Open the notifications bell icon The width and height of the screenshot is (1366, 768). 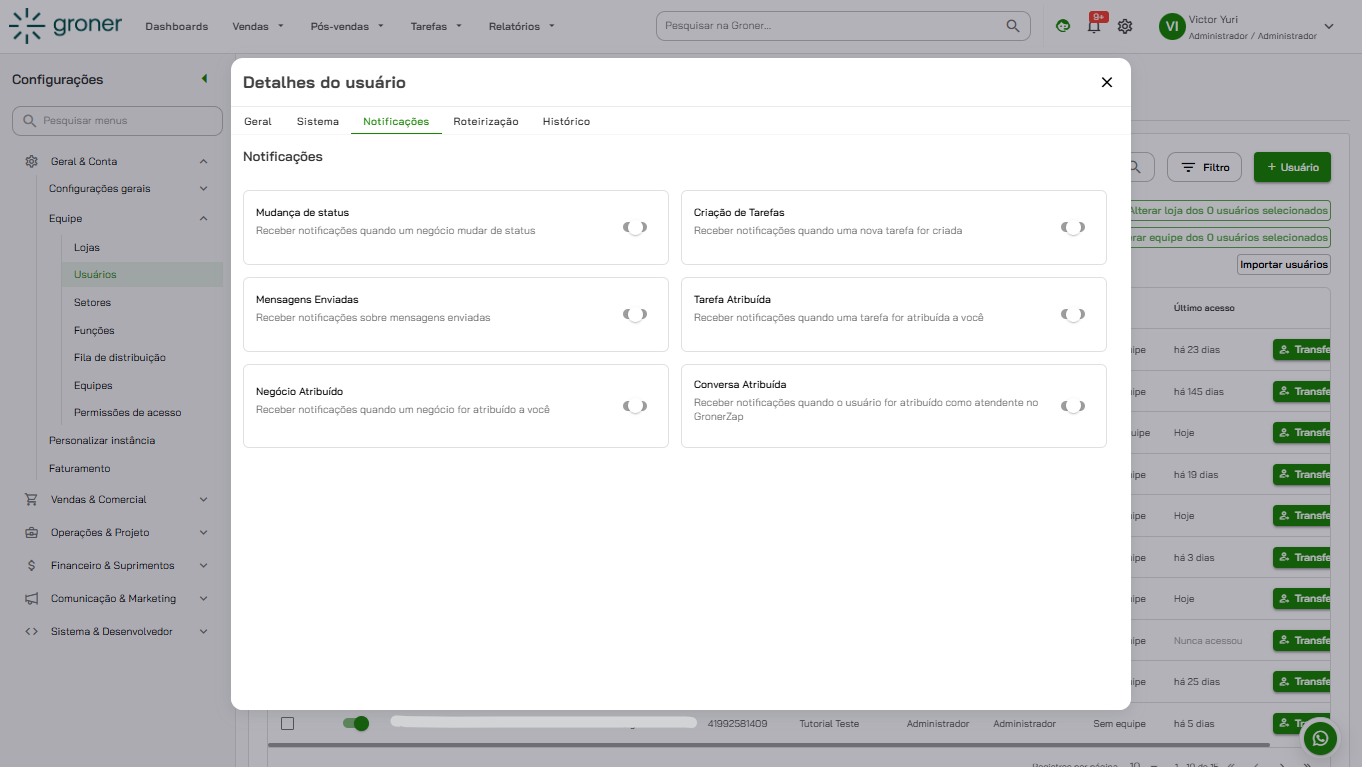point(1094,26)
